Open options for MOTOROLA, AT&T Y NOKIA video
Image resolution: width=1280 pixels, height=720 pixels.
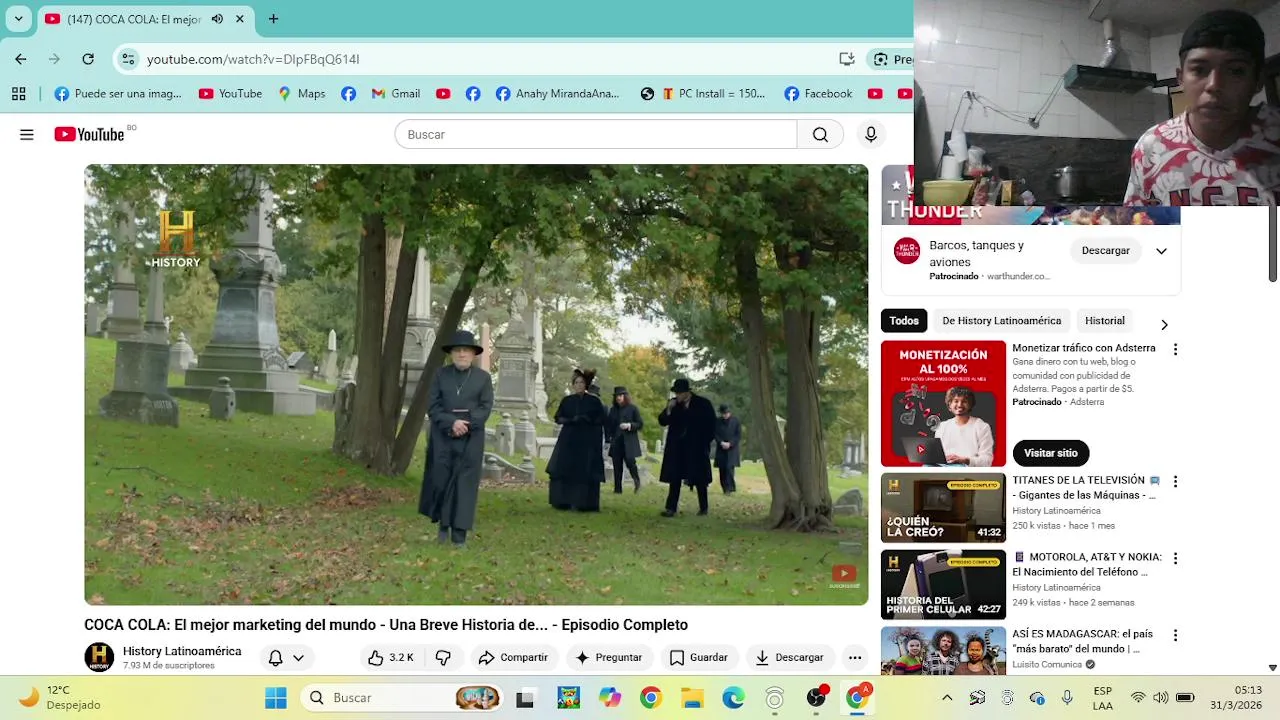(1175, 558)
